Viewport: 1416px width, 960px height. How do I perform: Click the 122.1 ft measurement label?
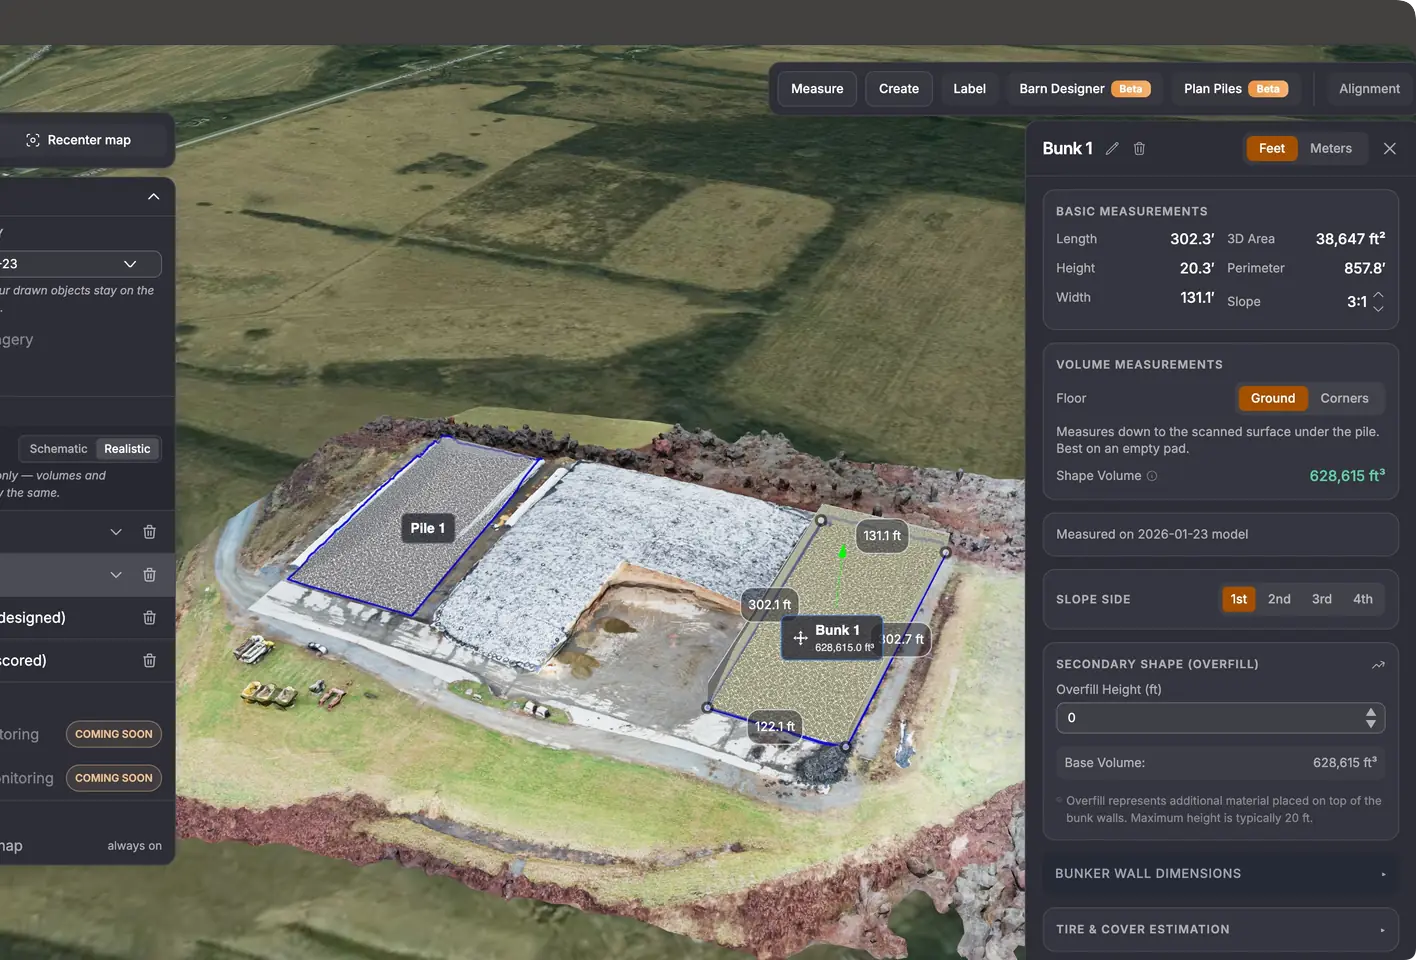[x=775, y=727]
